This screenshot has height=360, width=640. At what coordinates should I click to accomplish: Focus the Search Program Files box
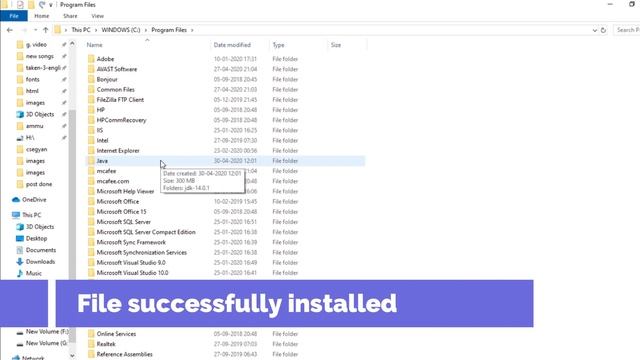[627, 30]
